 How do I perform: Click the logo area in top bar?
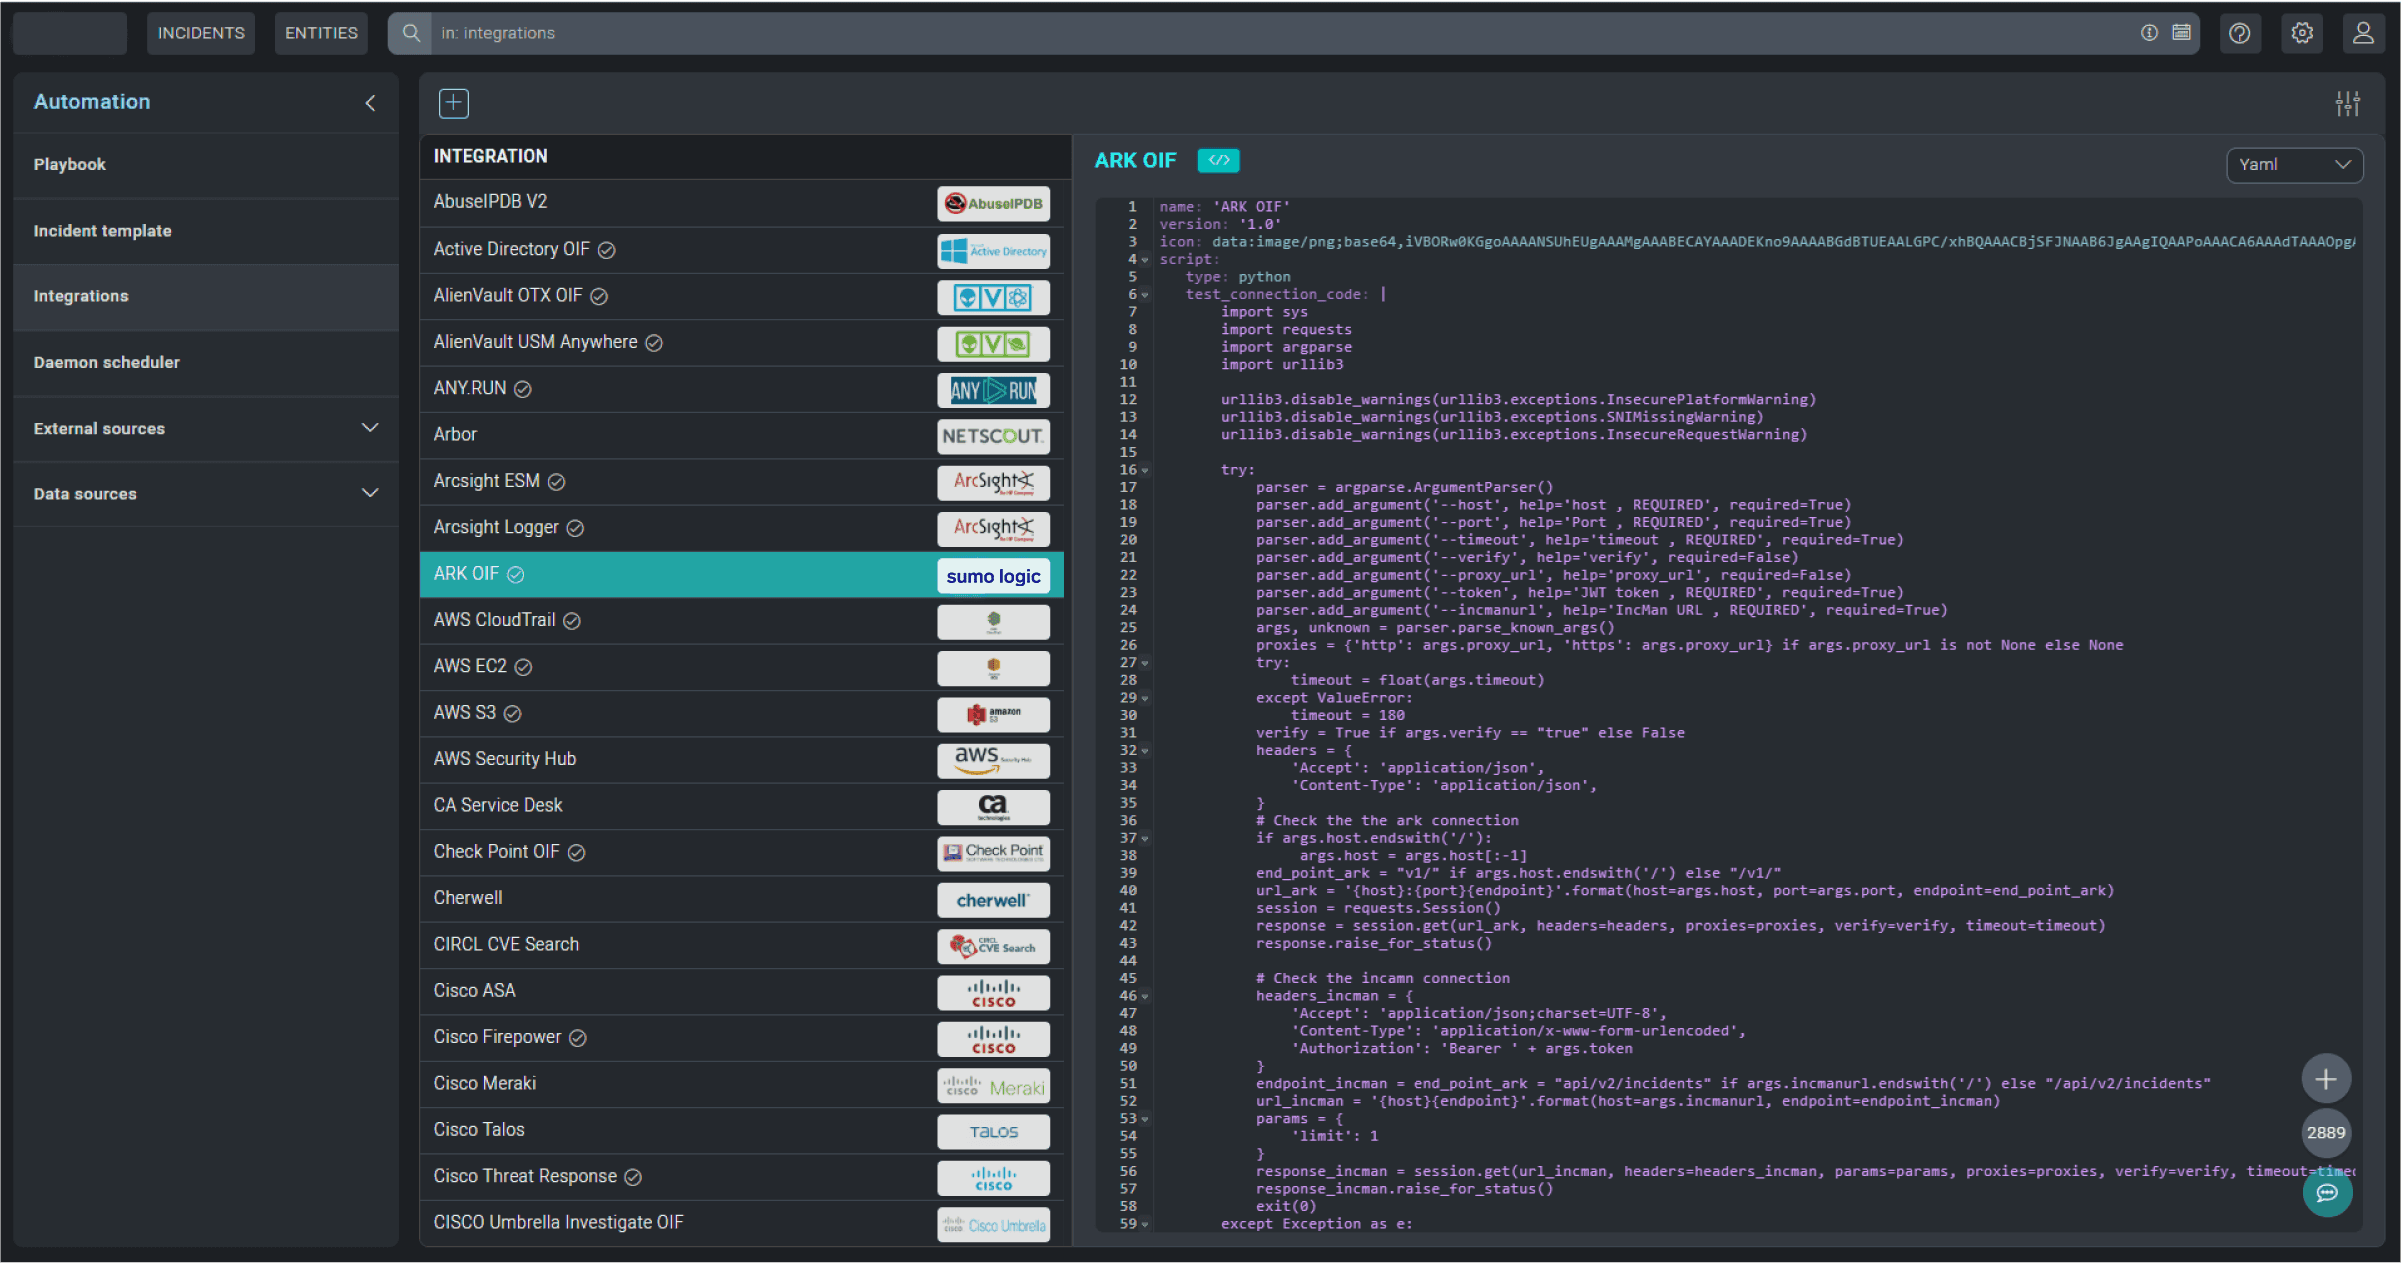coord(69,33)
